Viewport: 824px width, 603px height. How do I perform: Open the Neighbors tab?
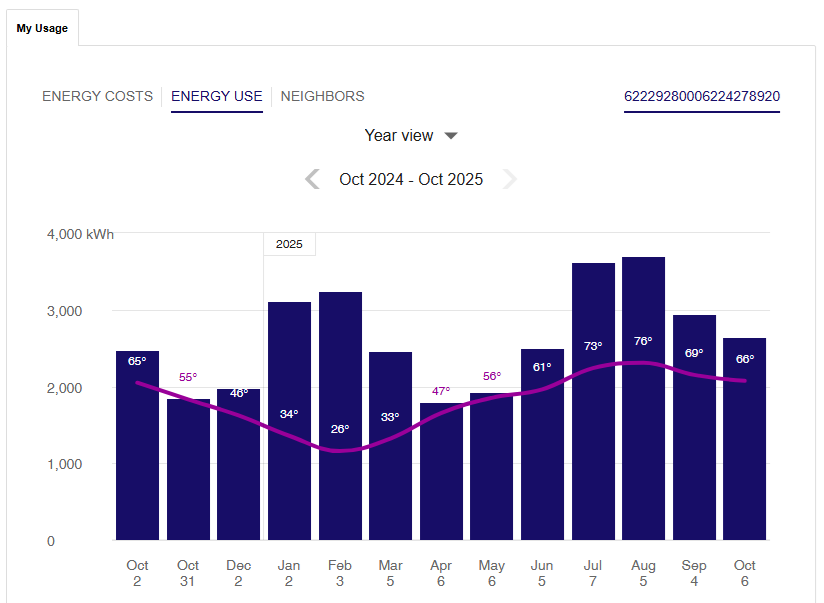tap(322, 97)
